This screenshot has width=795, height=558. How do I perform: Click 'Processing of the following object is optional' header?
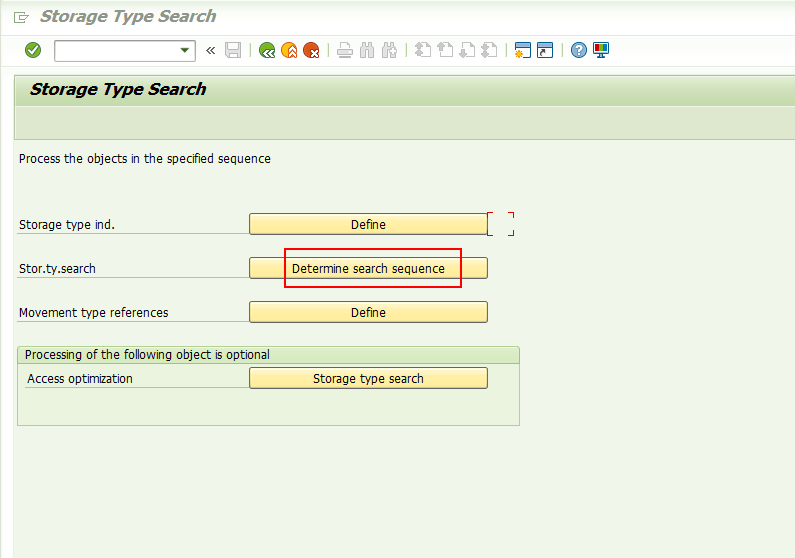(x=147, y=354)
